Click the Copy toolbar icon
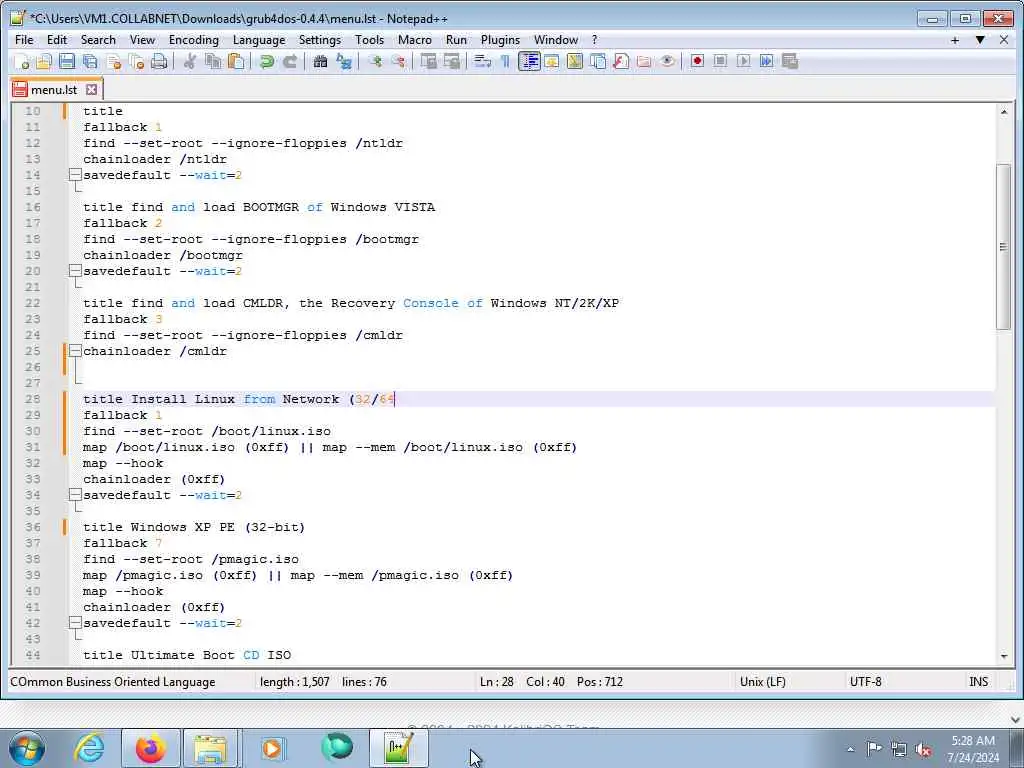1024x768 pixels. (x=213, y=61)
